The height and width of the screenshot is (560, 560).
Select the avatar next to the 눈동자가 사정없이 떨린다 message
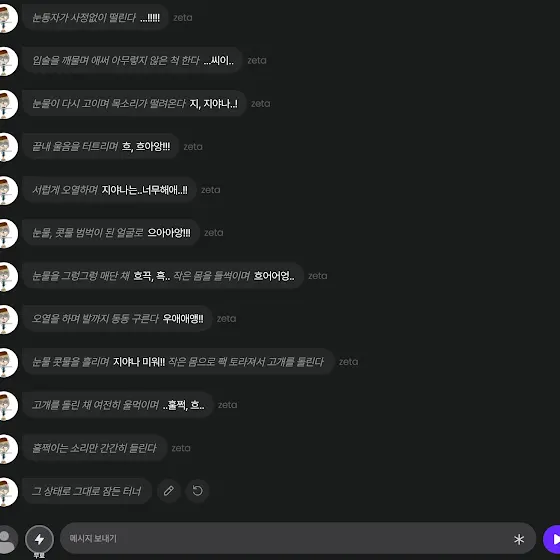[x=7, y=18]
